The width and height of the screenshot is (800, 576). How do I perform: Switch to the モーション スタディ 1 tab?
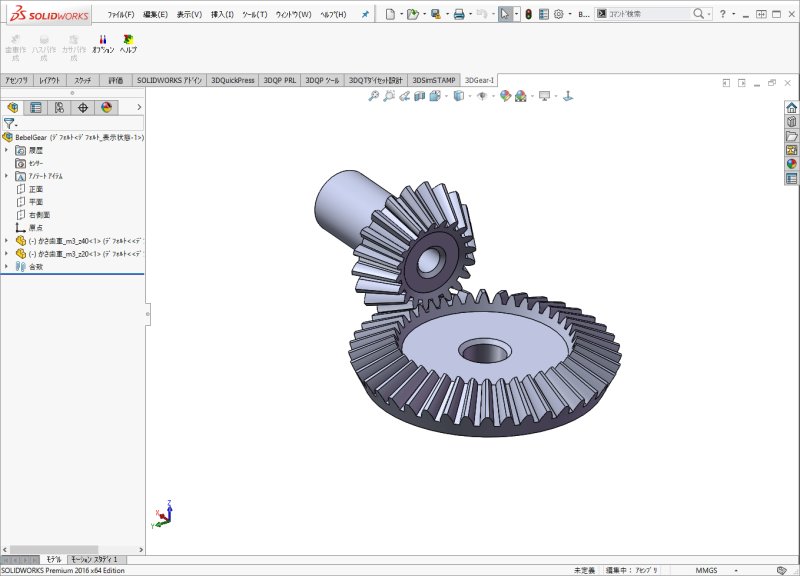click(x=94, y=559)
